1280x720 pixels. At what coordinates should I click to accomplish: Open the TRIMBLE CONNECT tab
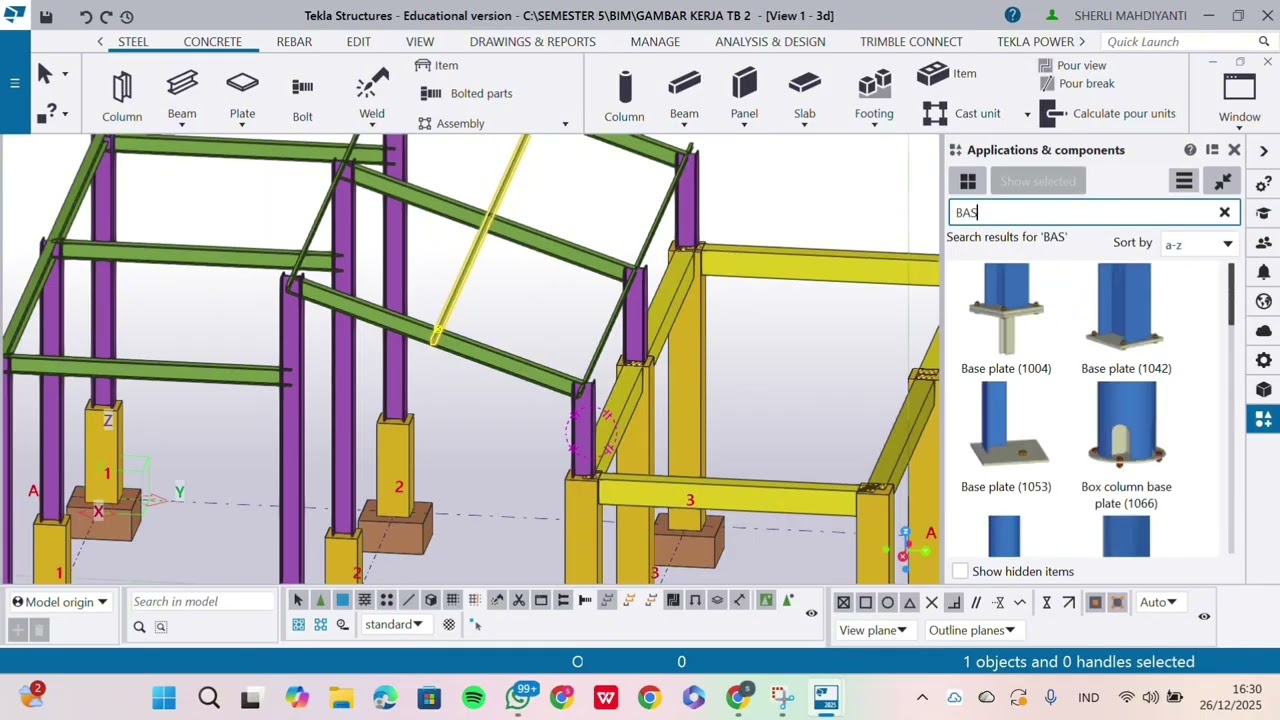911,41
